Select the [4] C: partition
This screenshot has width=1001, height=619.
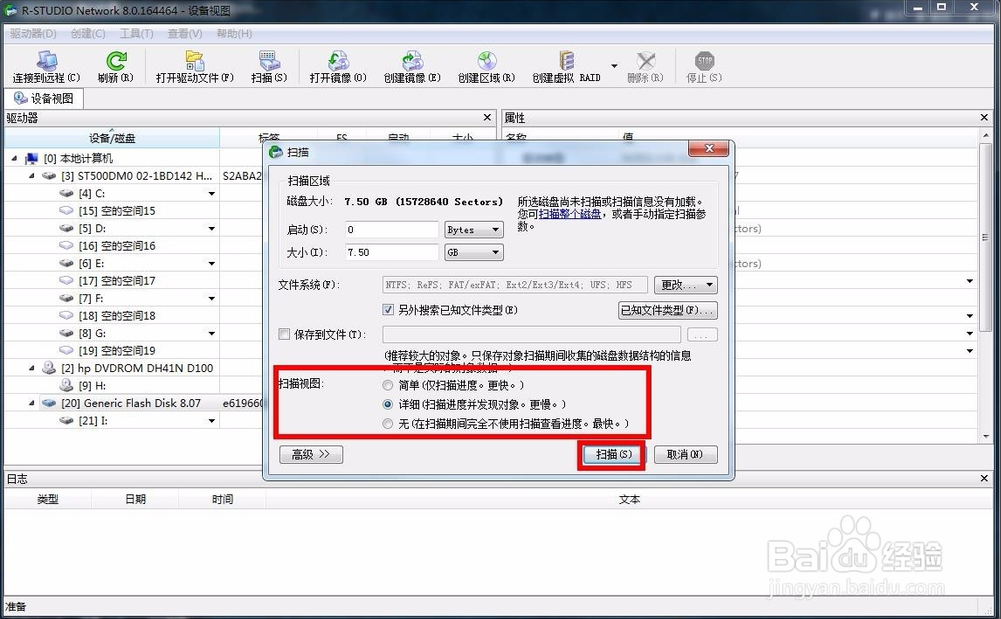[x=91, y=193]
